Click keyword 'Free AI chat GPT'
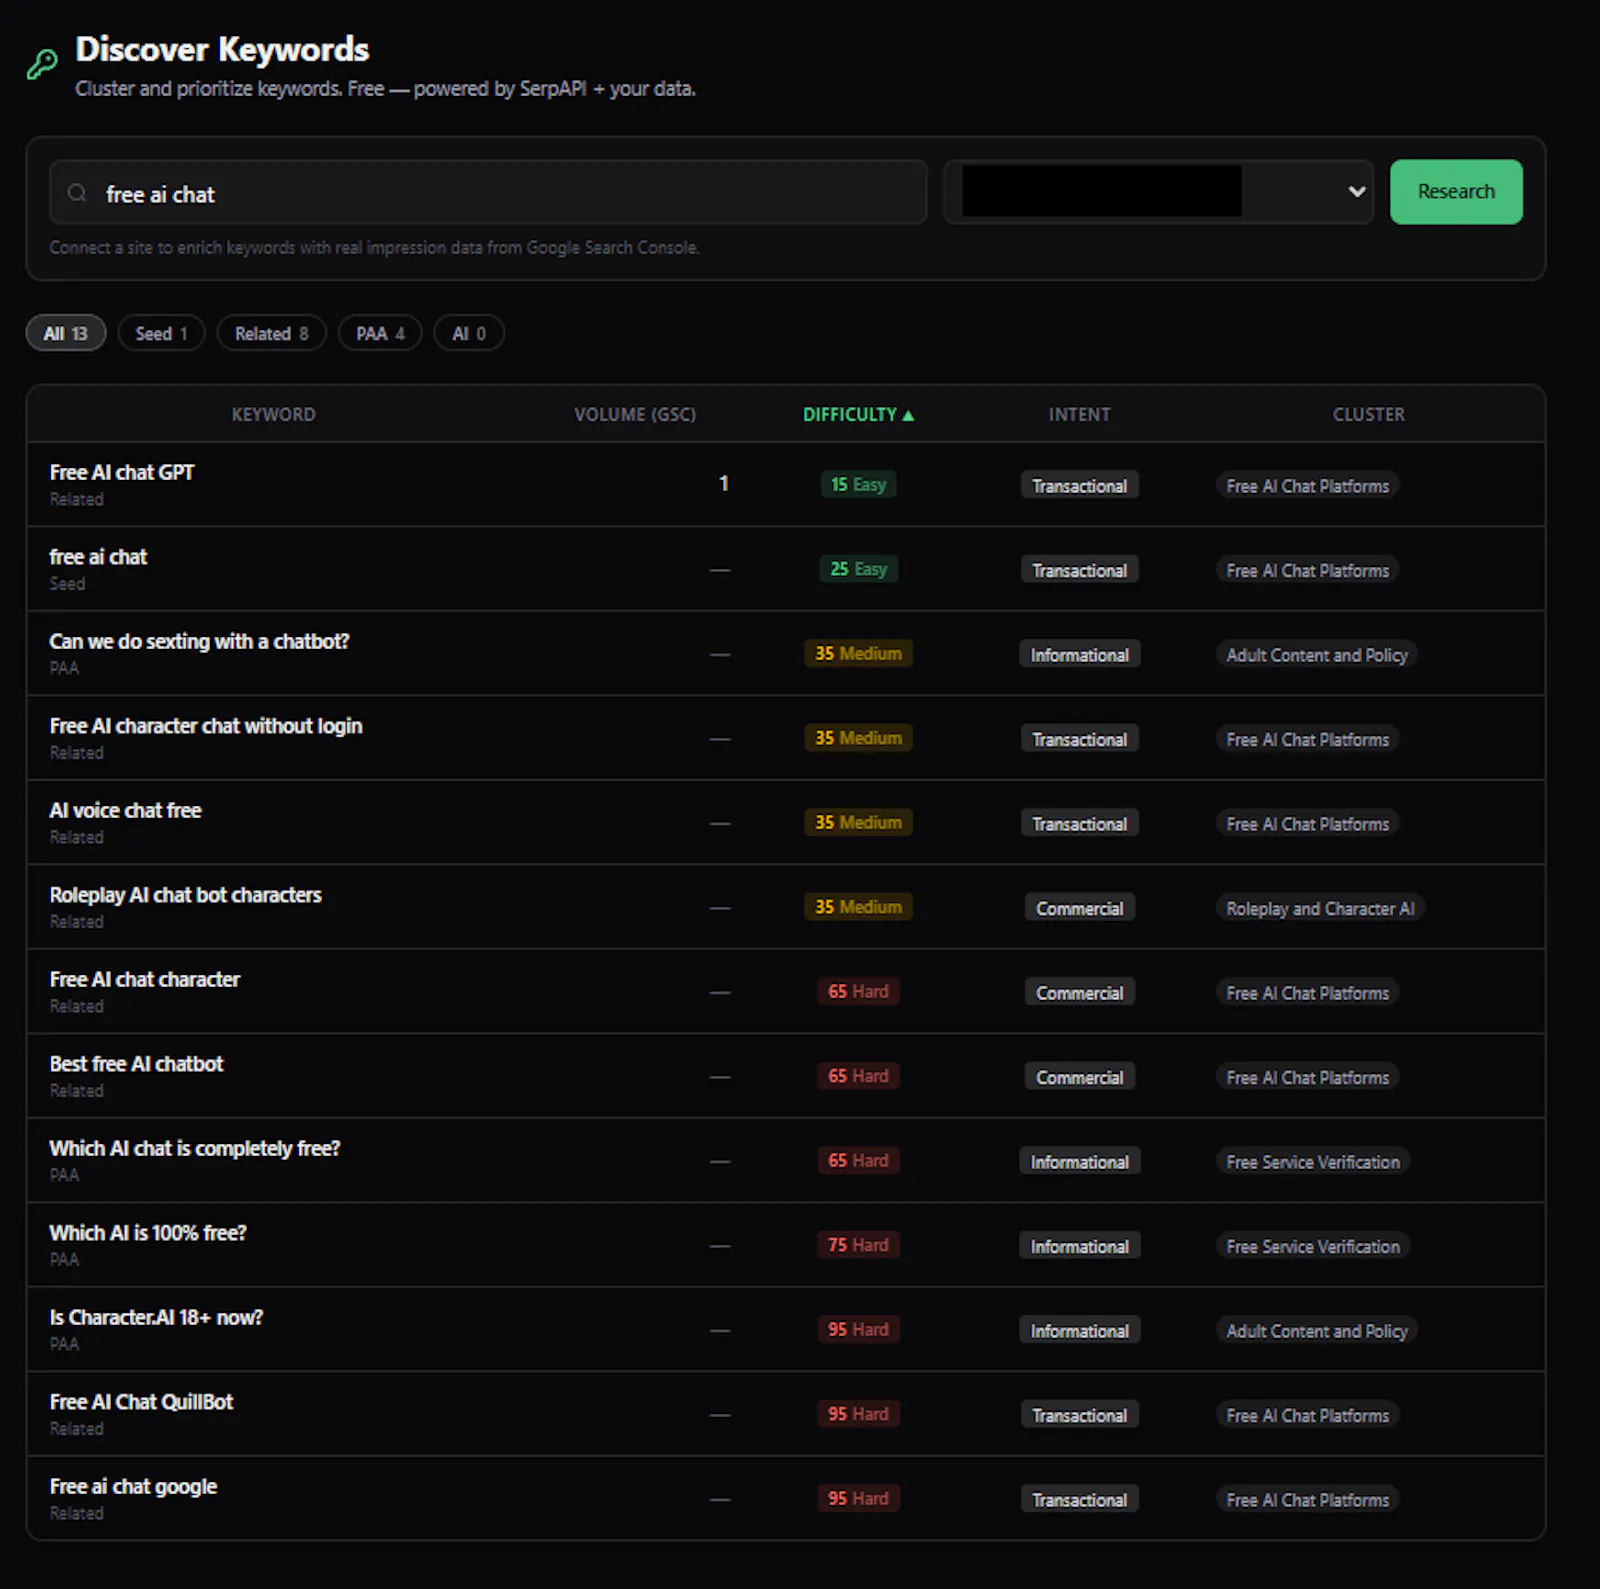The width and height of the screenshot is (1600, 1589). point(122,472)
